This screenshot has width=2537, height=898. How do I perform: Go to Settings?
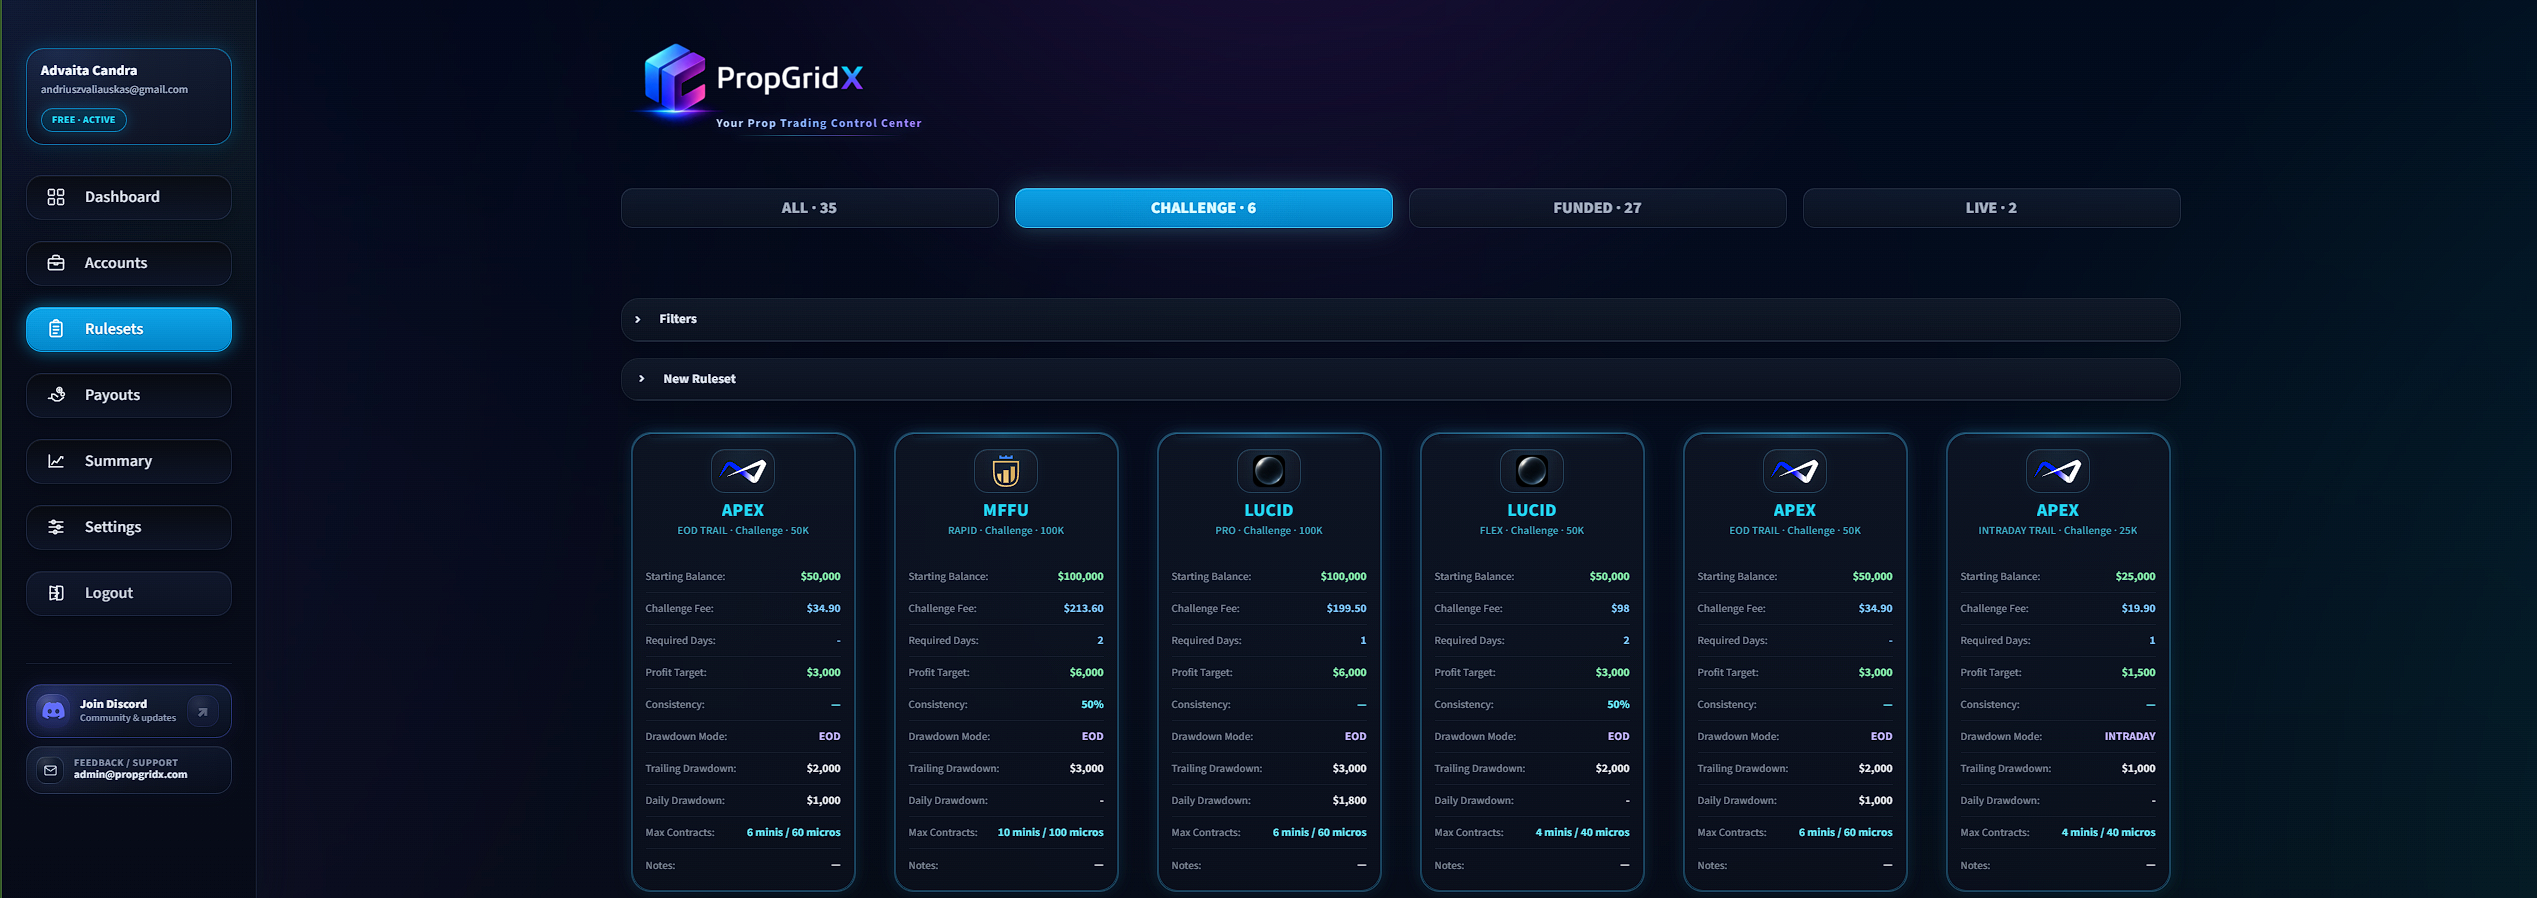coord(129,527)
